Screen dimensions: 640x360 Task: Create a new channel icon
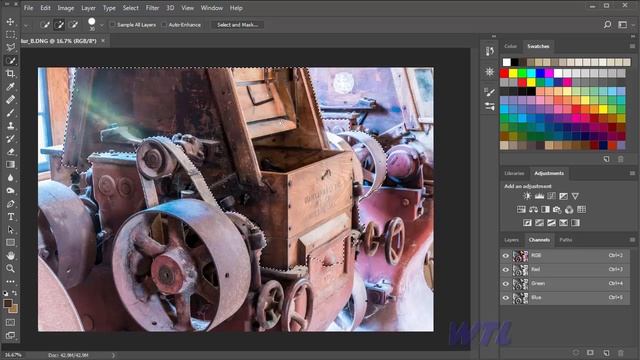tap(607, 353)
